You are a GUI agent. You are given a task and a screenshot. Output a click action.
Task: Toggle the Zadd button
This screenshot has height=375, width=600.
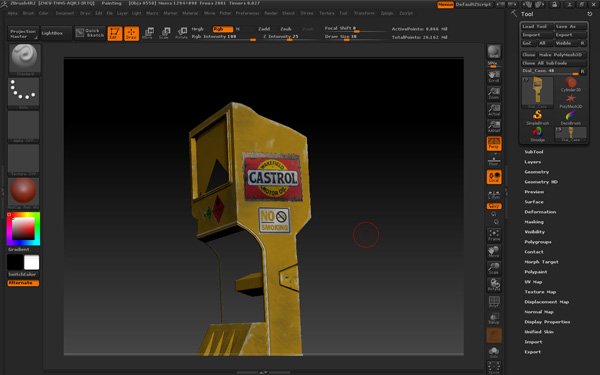click(x=264, y=29)
